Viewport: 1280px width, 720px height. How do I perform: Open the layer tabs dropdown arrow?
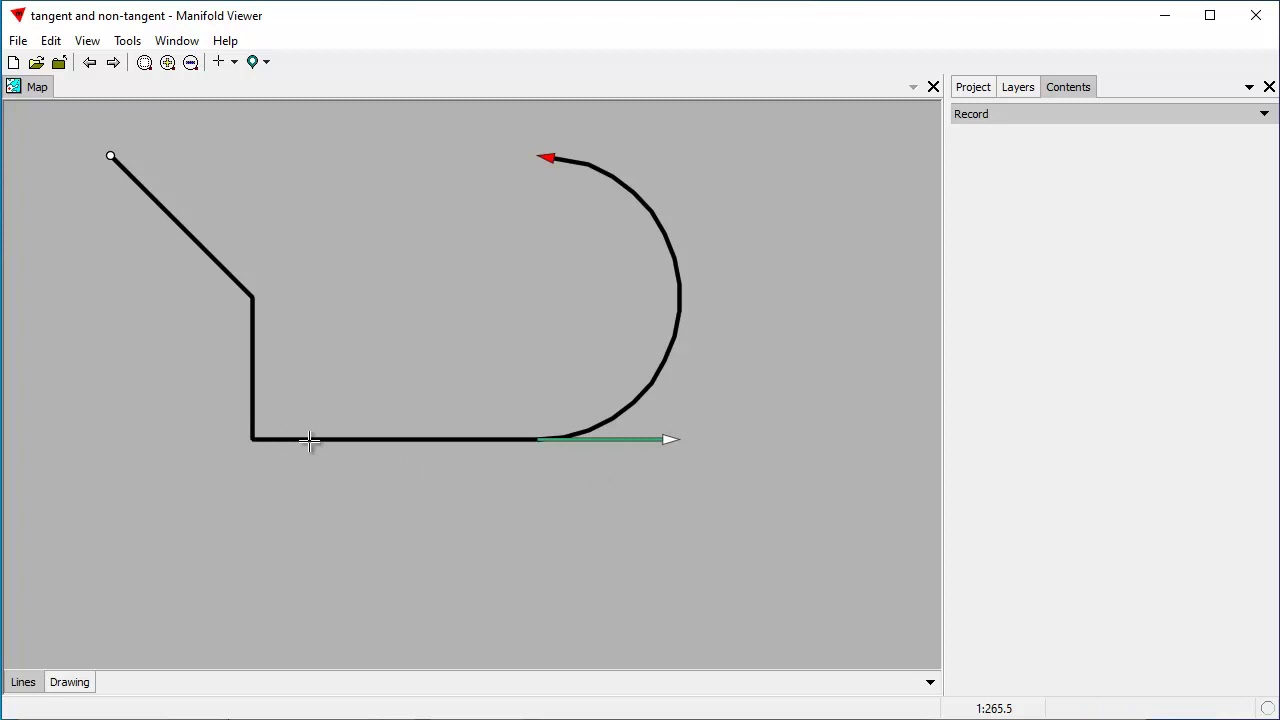point(930,682)
